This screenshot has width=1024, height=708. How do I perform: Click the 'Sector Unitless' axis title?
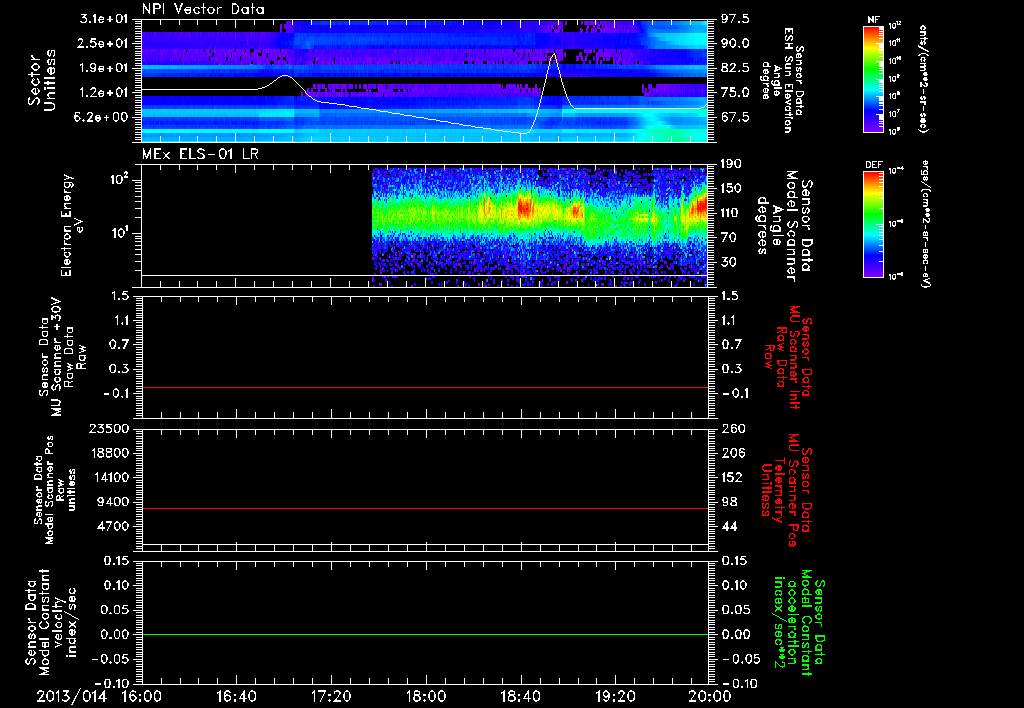pos(42,80)
